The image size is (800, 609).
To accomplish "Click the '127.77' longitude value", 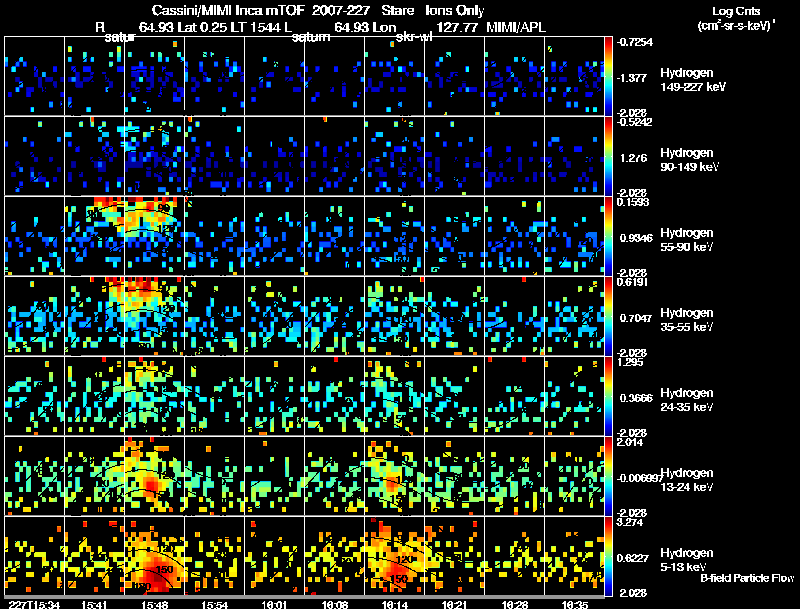I will pyautogui.click(x=457, y=27).
